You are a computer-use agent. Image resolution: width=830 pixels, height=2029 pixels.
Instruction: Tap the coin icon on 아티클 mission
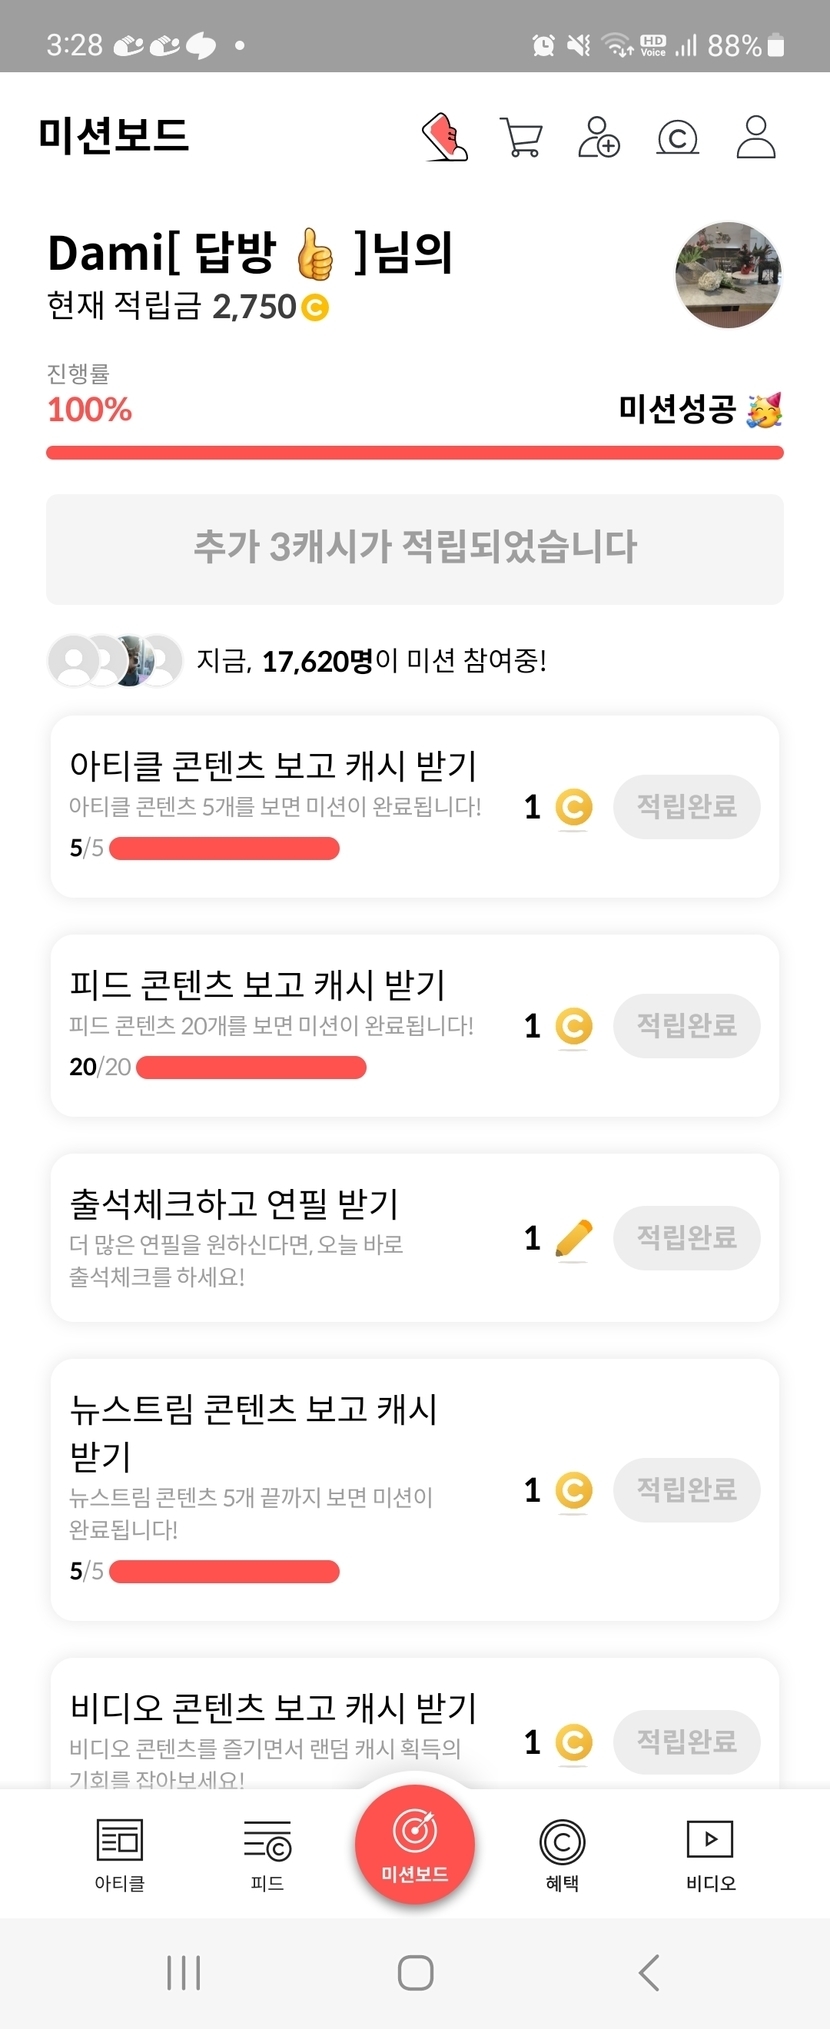point(574,807)
